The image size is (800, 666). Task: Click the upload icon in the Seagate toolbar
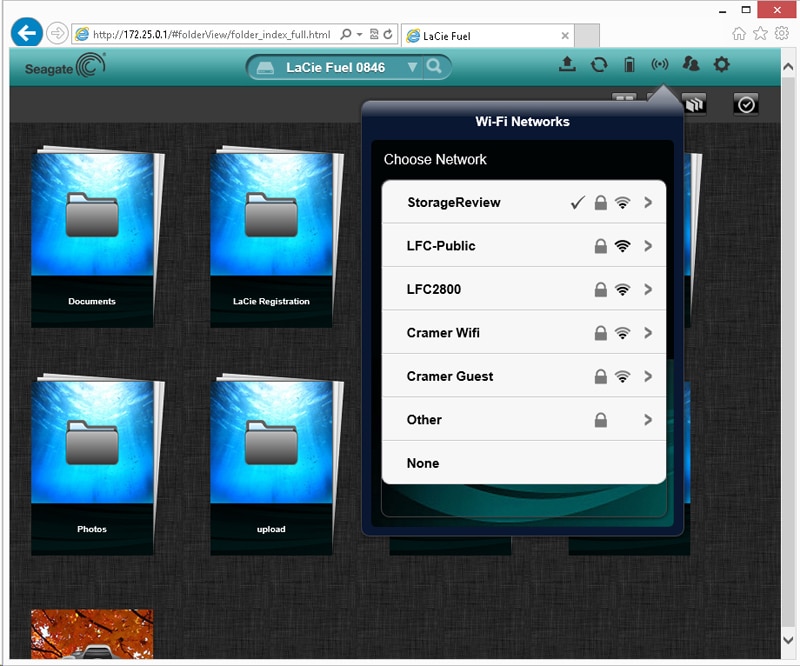[567, 64]
